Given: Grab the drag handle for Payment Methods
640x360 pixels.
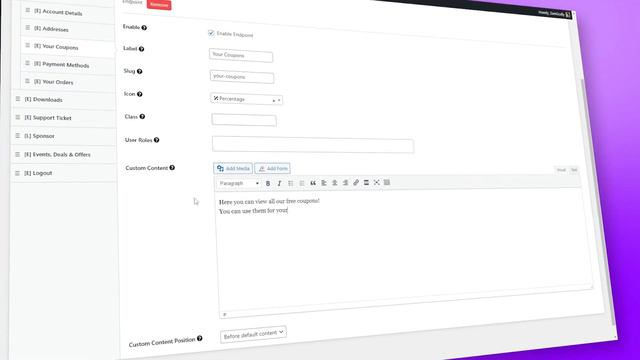Looking at the screenshot, I should pyautogui.click(x=28, y=63).
